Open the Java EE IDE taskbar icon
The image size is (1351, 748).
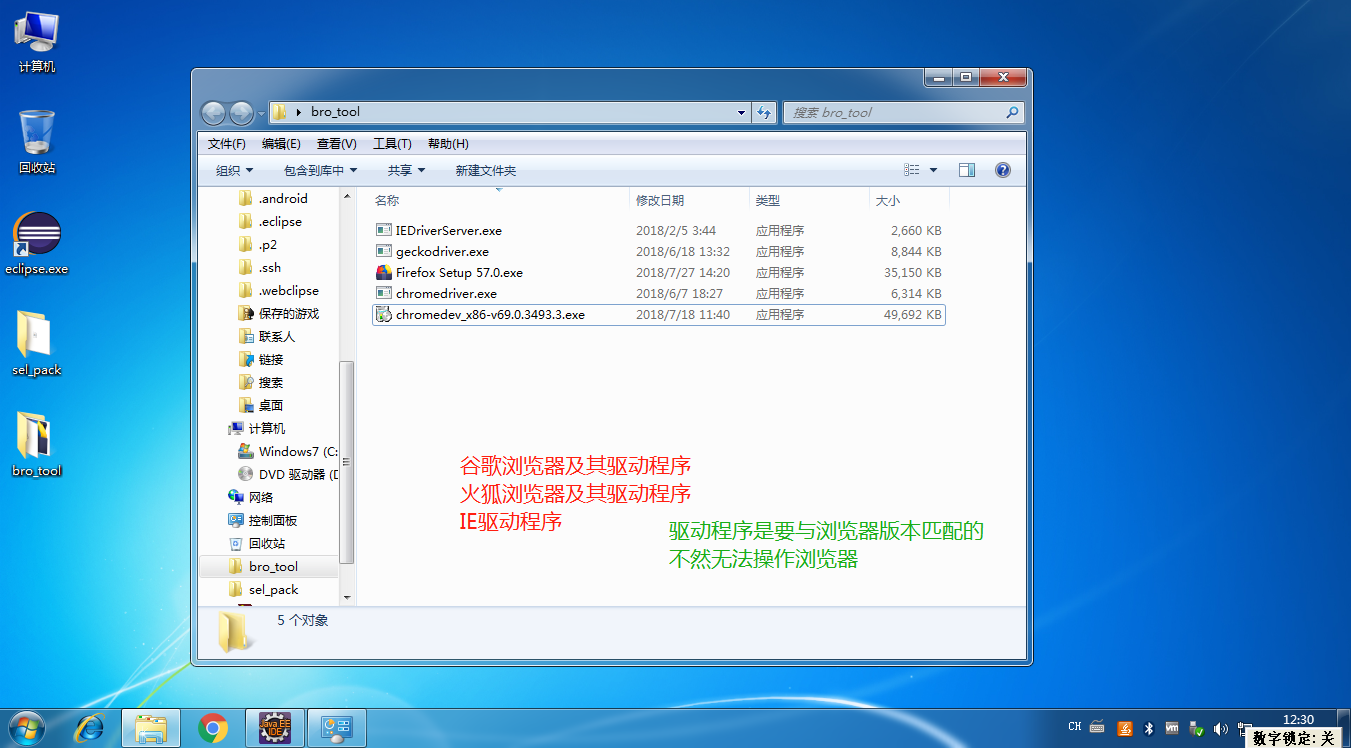pos(275,728)
